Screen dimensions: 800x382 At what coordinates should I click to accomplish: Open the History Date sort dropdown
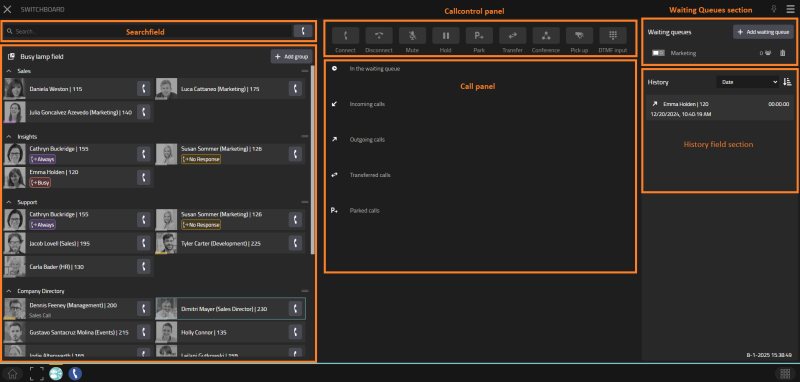click(747, 82)
